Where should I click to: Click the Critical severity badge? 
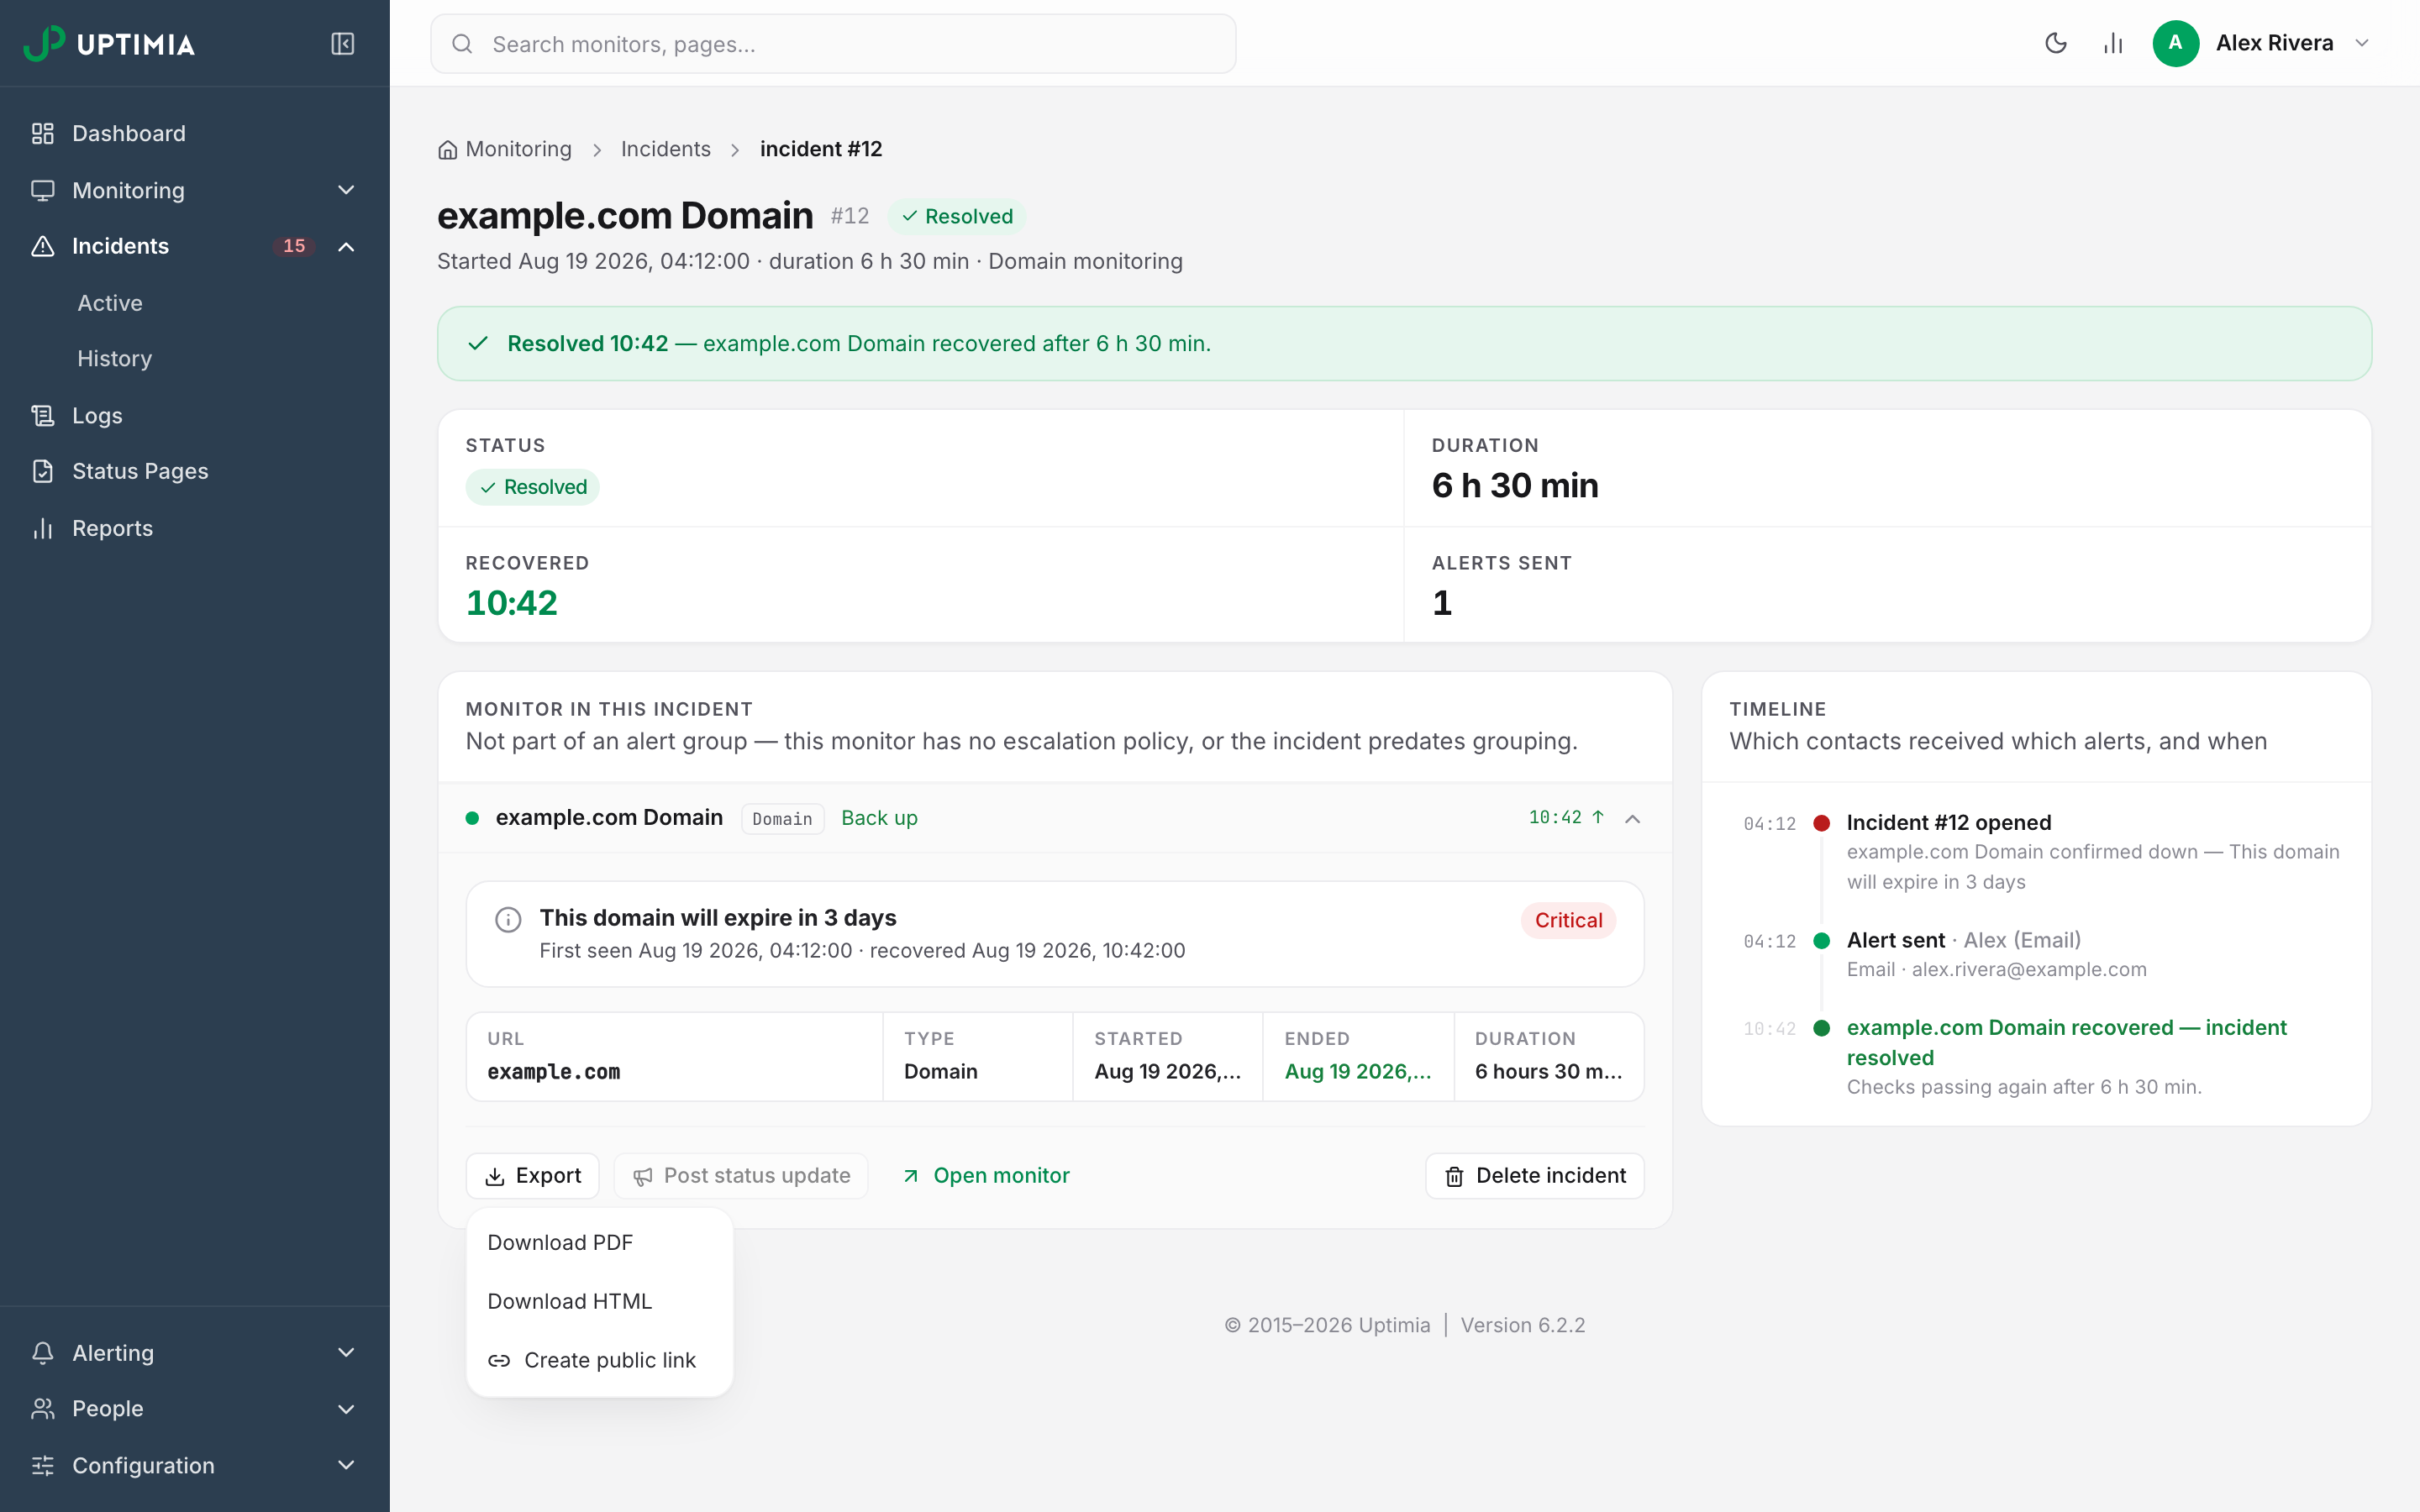1568,921
